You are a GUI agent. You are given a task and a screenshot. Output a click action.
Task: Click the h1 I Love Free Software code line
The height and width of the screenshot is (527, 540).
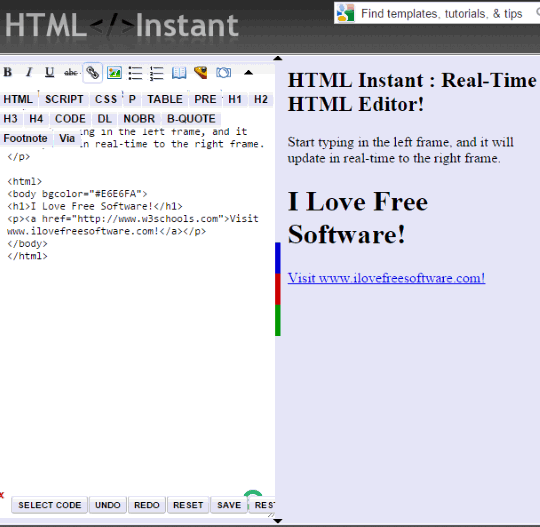pyautogui.click(x=95, y=206)
